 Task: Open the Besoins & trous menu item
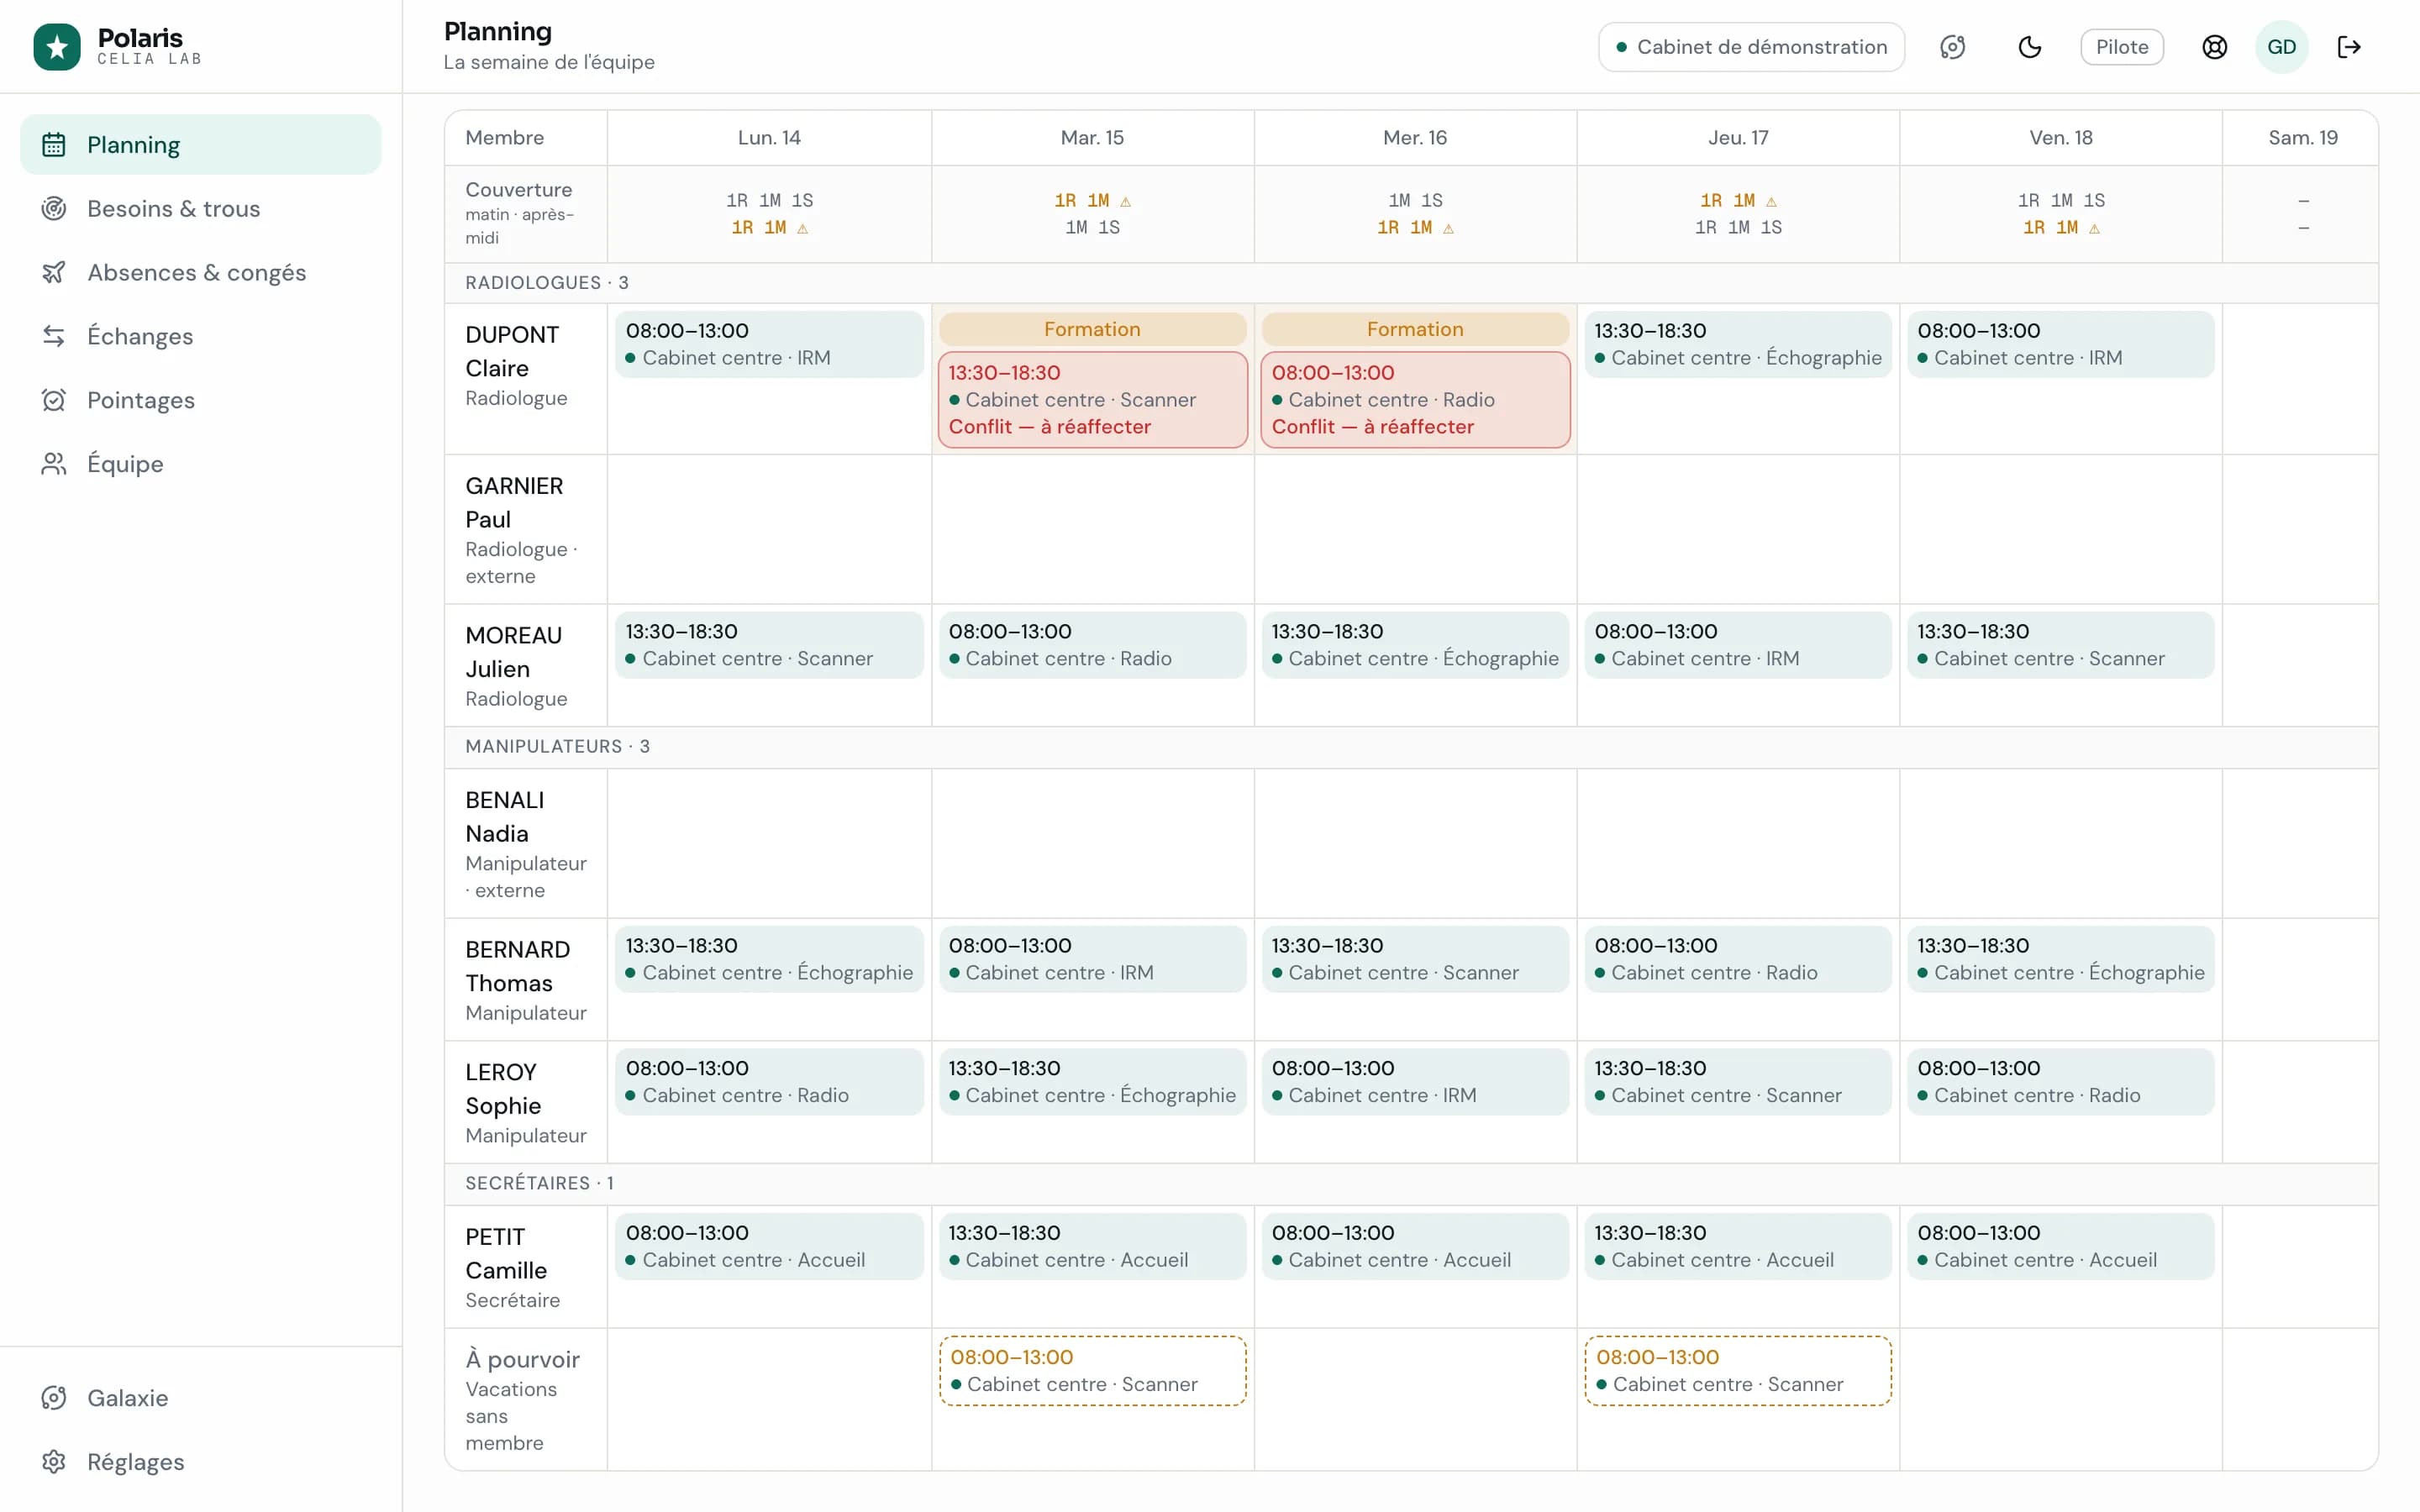[201, 208]
